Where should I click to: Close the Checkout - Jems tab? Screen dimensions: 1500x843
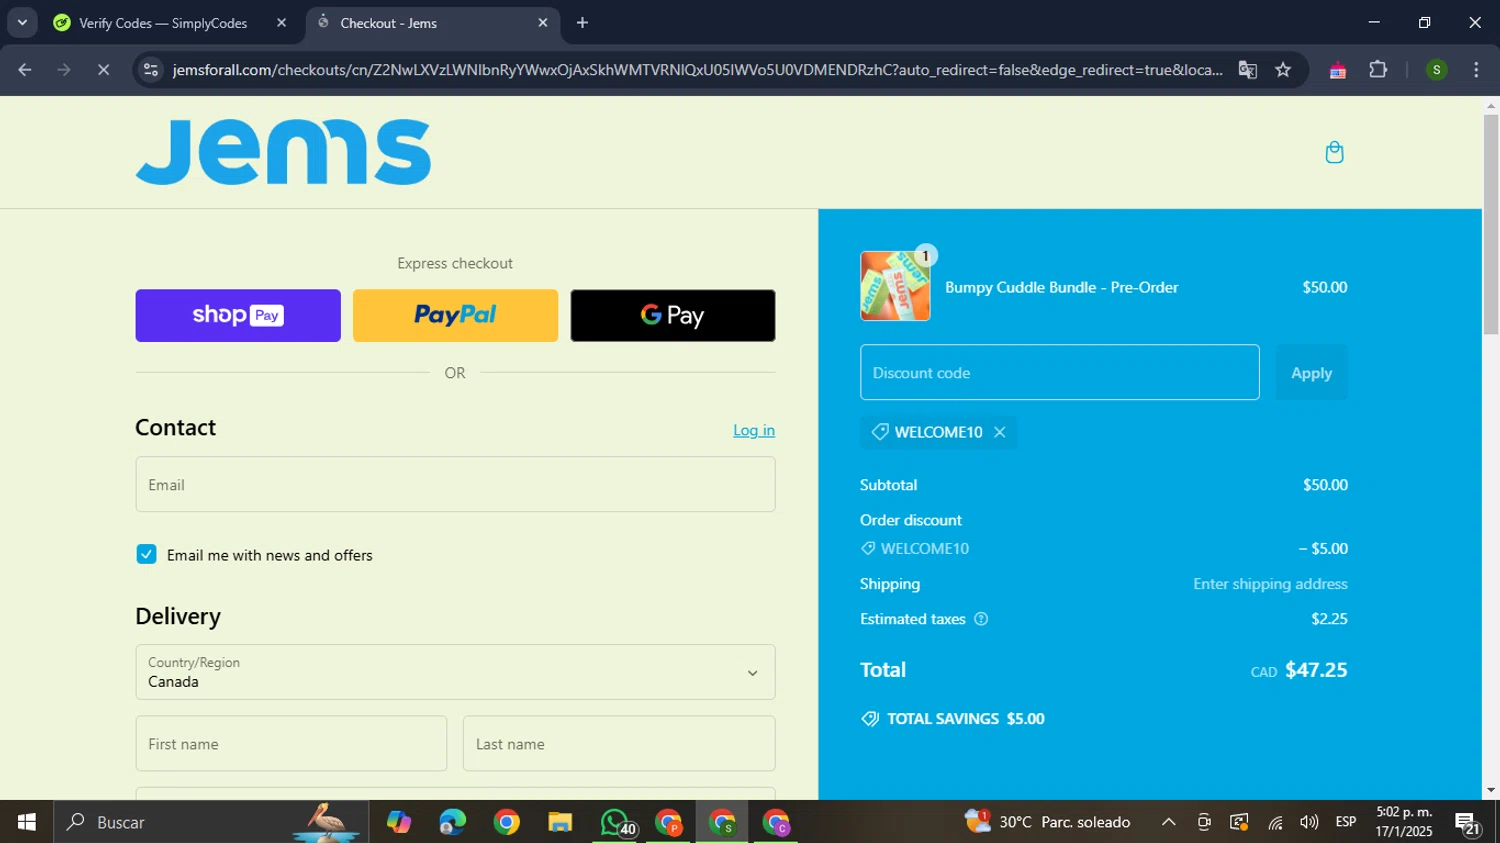[543, 22]
